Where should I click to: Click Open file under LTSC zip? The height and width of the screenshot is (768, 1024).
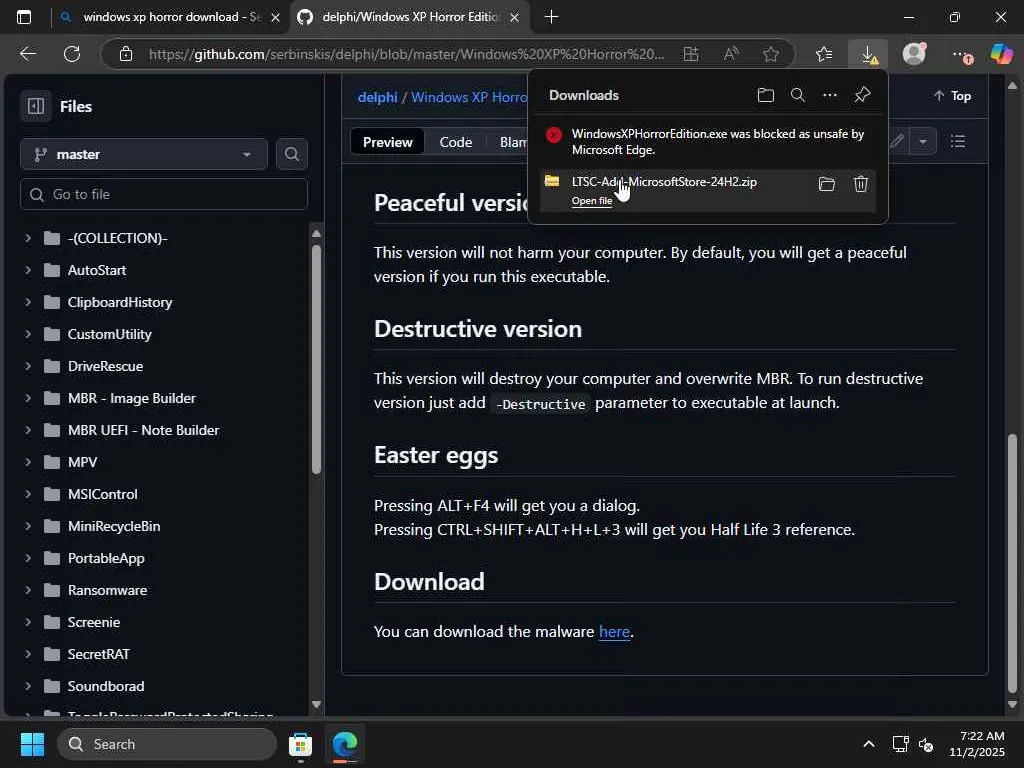pyautogui.click(x=592, y=200)
